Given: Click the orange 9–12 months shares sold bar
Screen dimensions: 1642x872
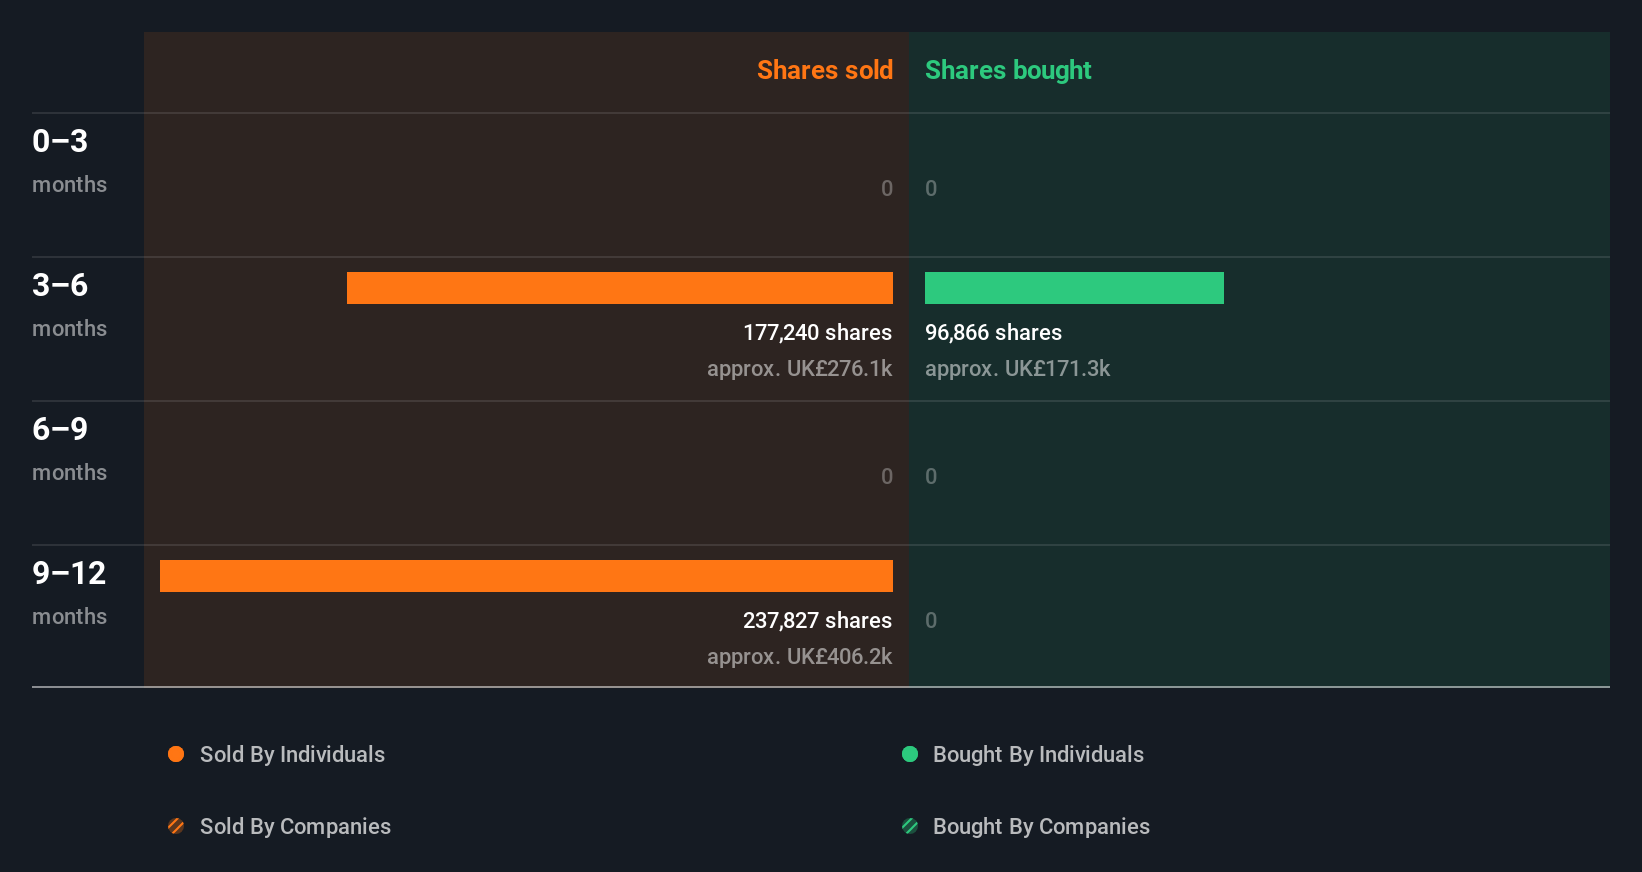Looking at the screenshot, I should point(526,576).
